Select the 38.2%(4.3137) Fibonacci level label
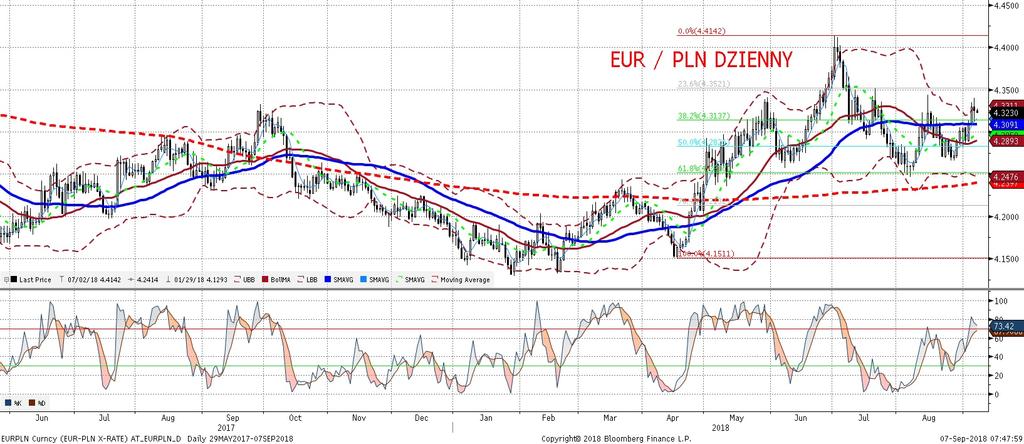Viewport: 1024px width, 444px height. coord(702,116)
